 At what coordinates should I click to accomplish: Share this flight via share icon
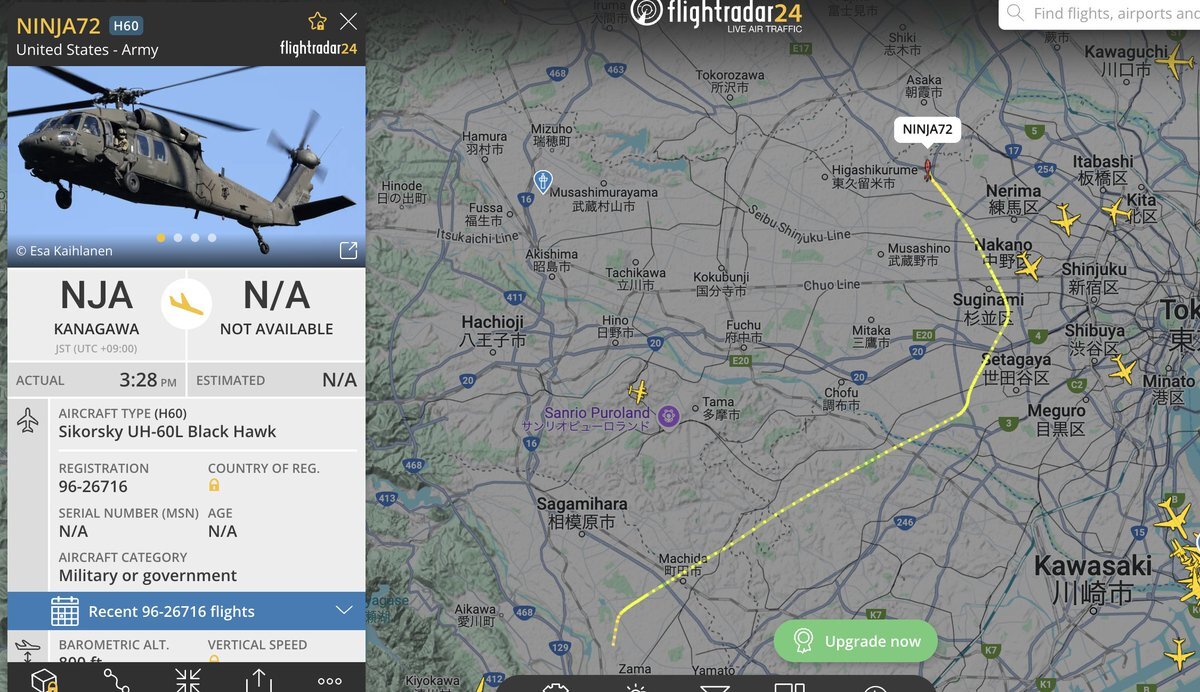pos(258,680)
